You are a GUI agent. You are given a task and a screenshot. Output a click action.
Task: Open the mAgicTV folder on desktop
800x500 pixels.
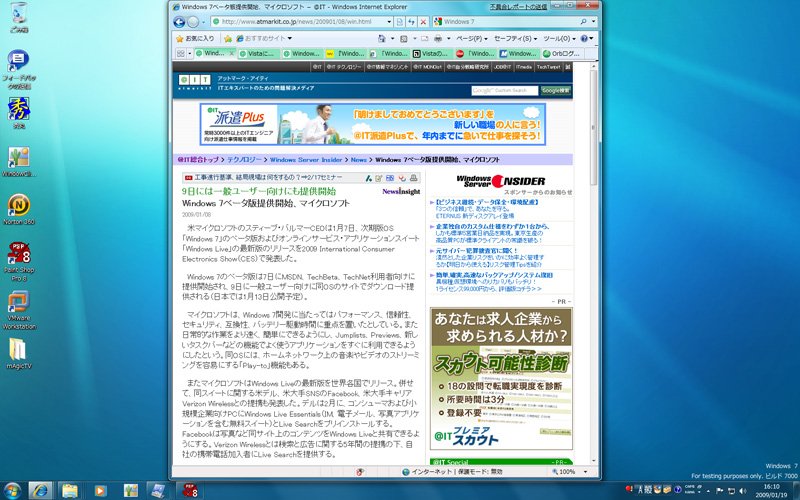click(x=18, y=353)
